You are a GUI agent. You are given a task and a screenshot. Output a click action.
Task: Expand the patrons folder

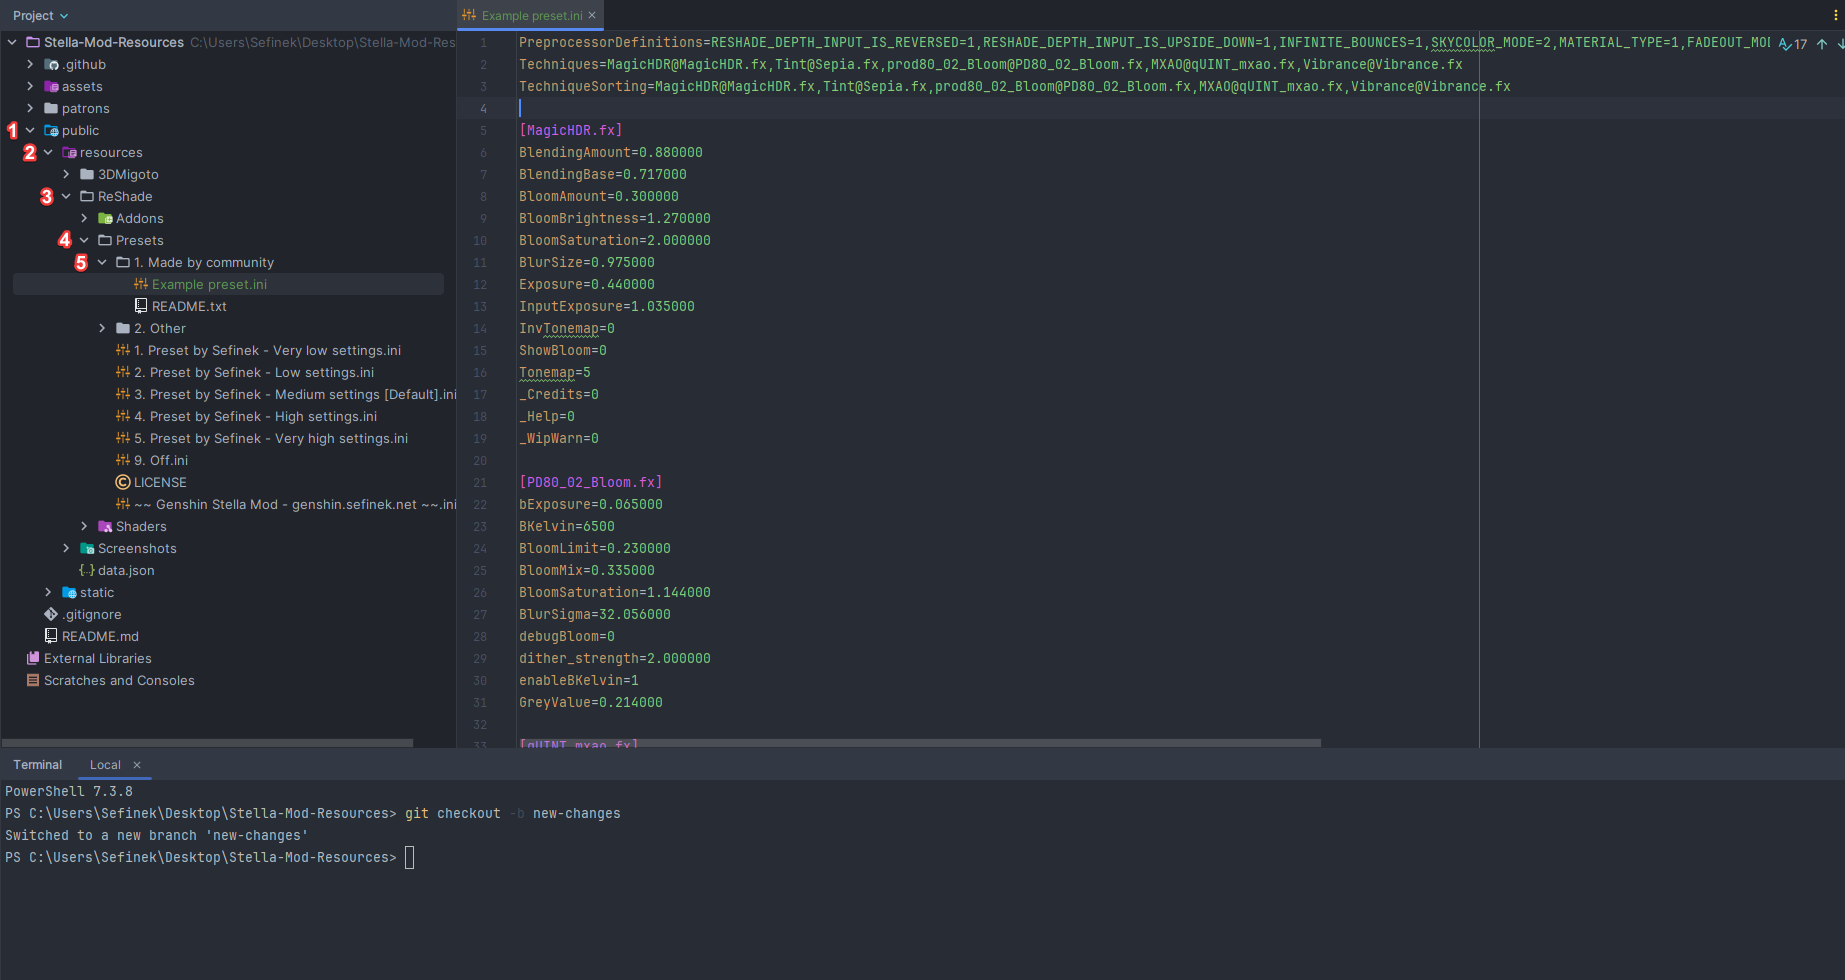30,108
